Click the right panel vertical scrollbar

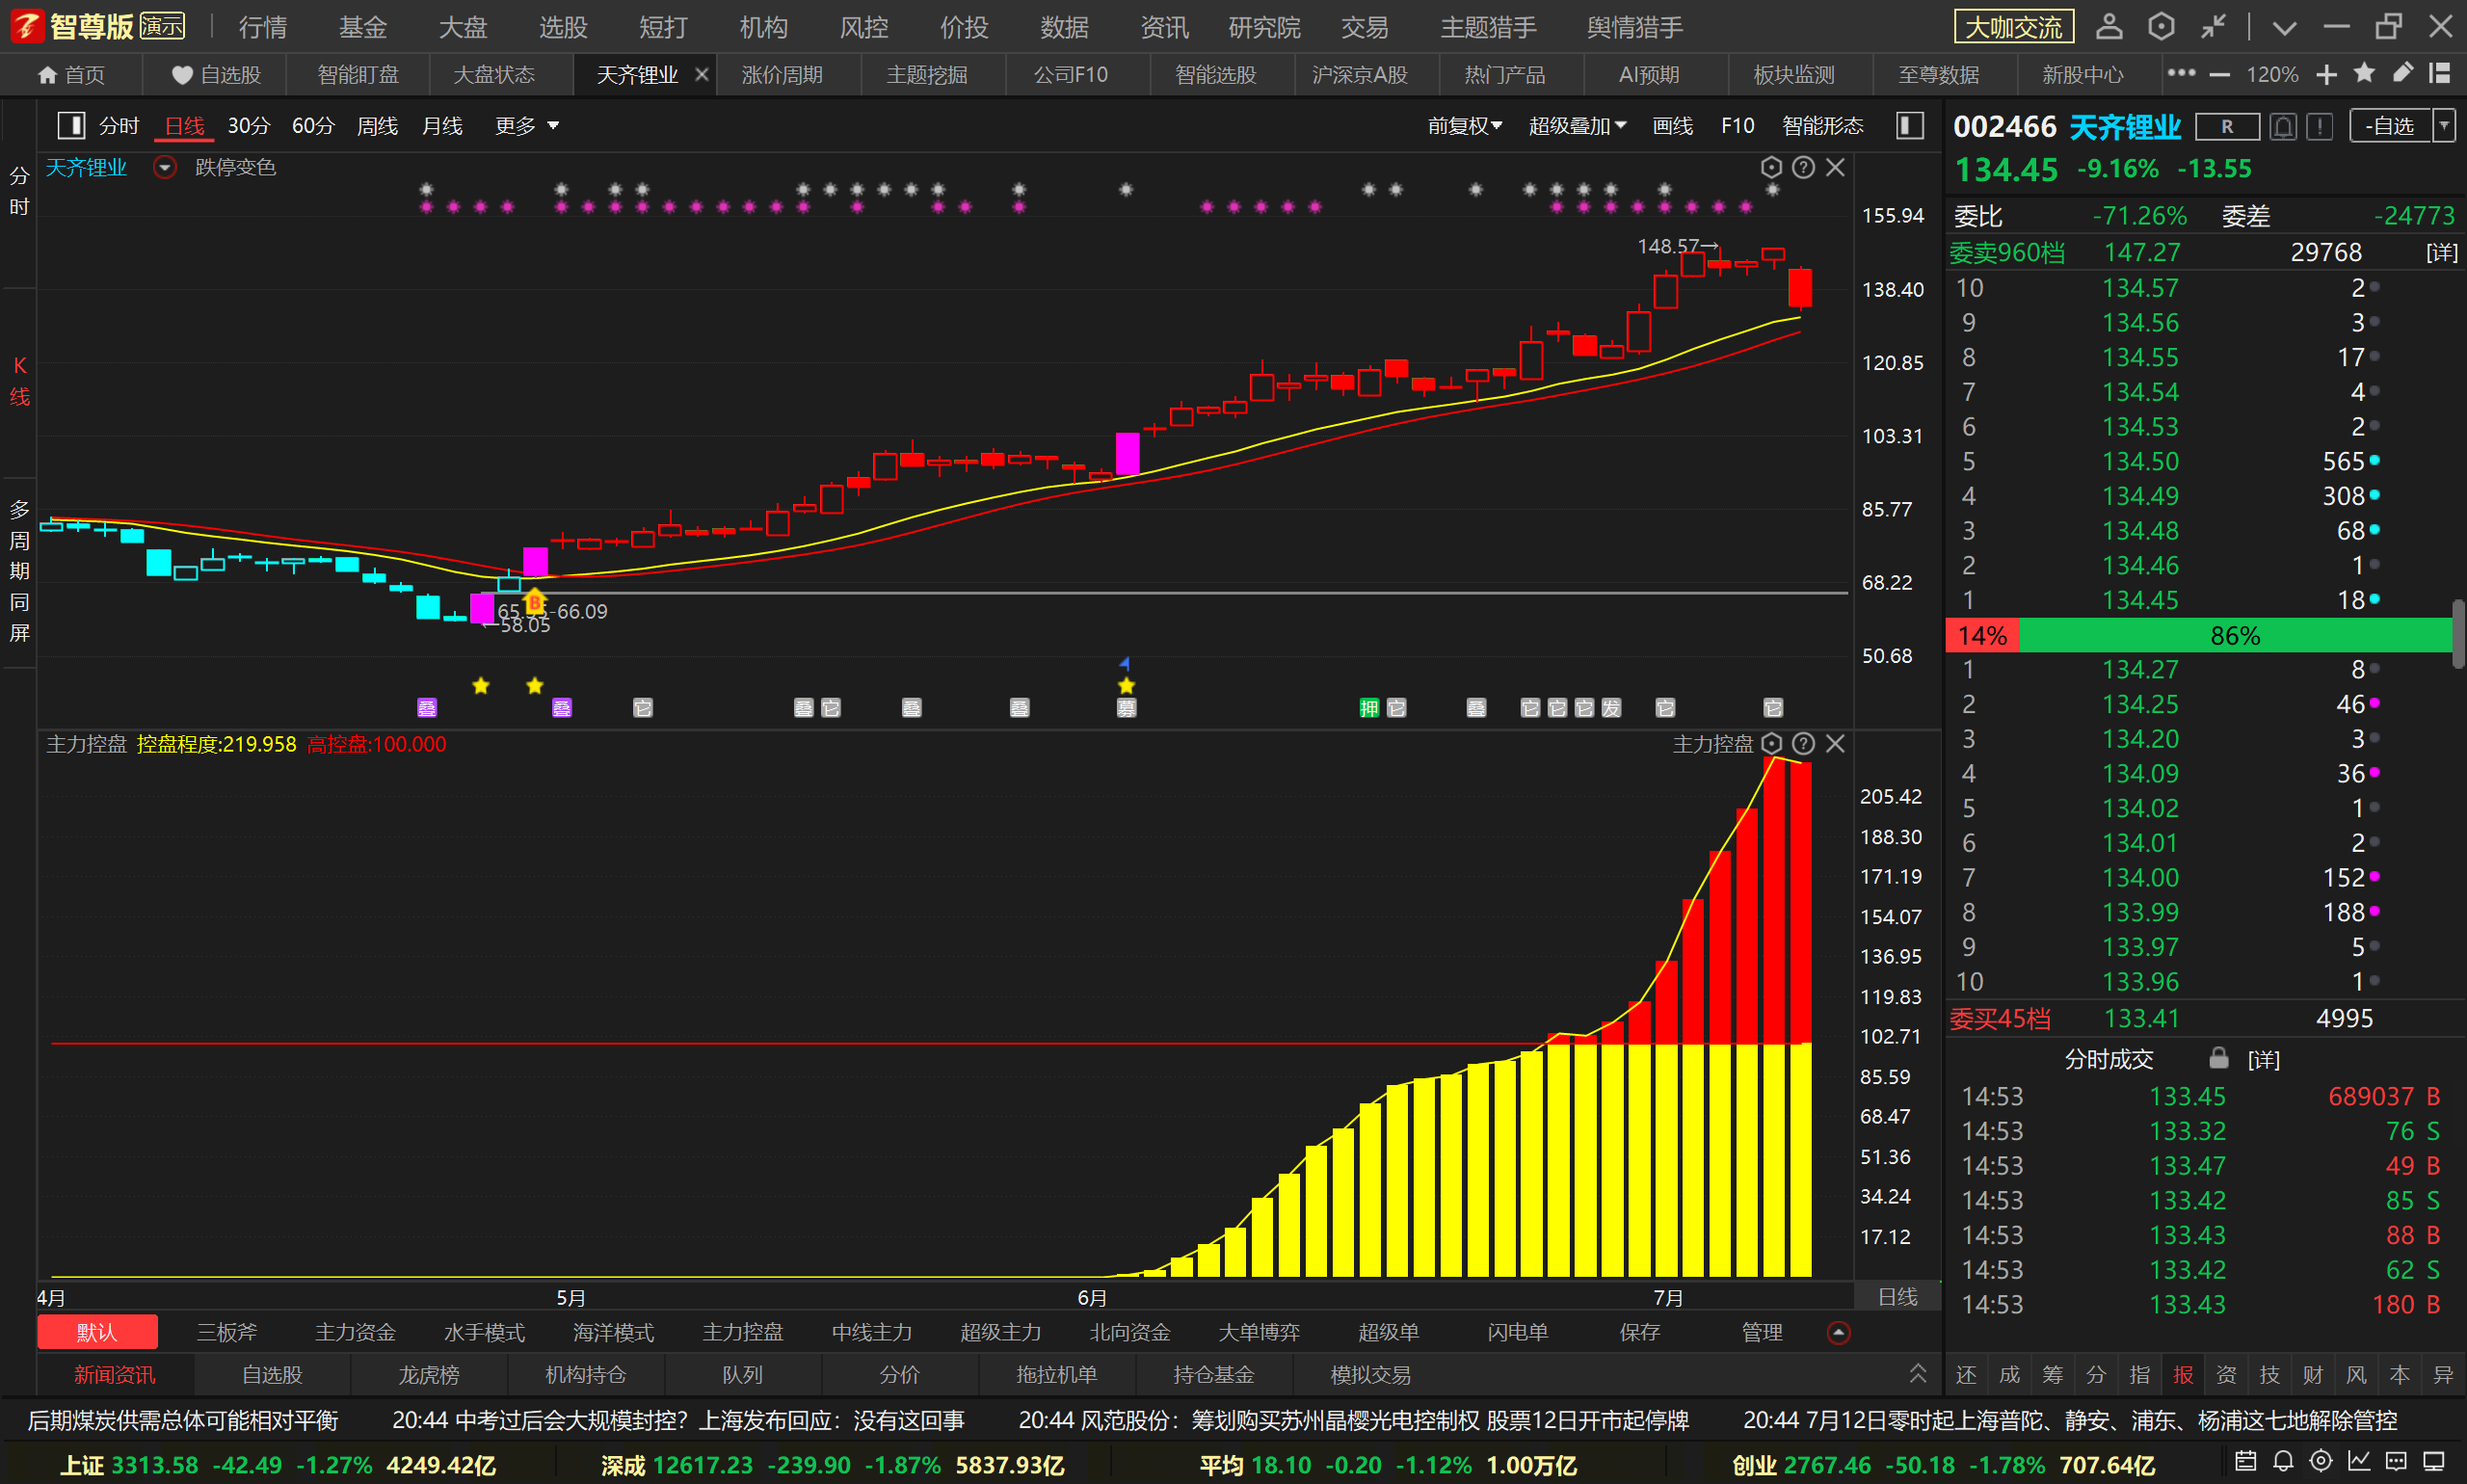[2458, 634]
